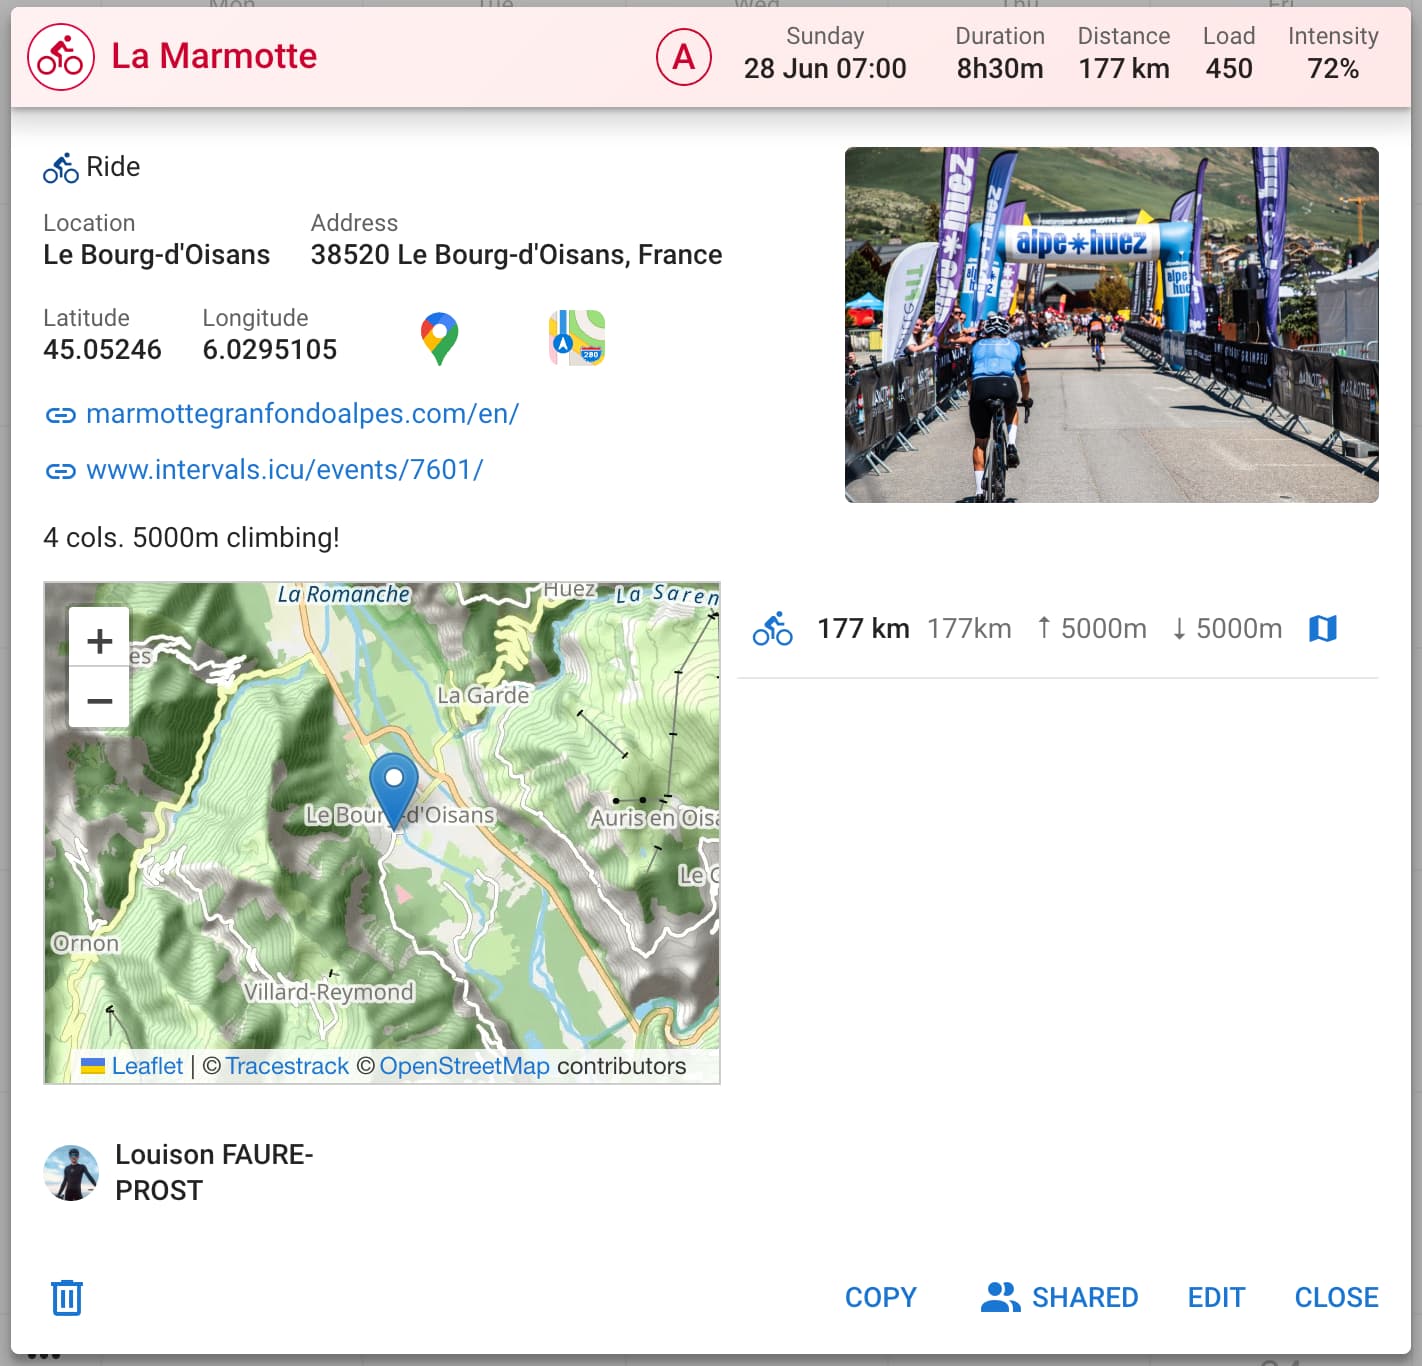Viewport: 1422px width, 1366px height.
Task: Open location in Google Maps
Action: (439, 338)
